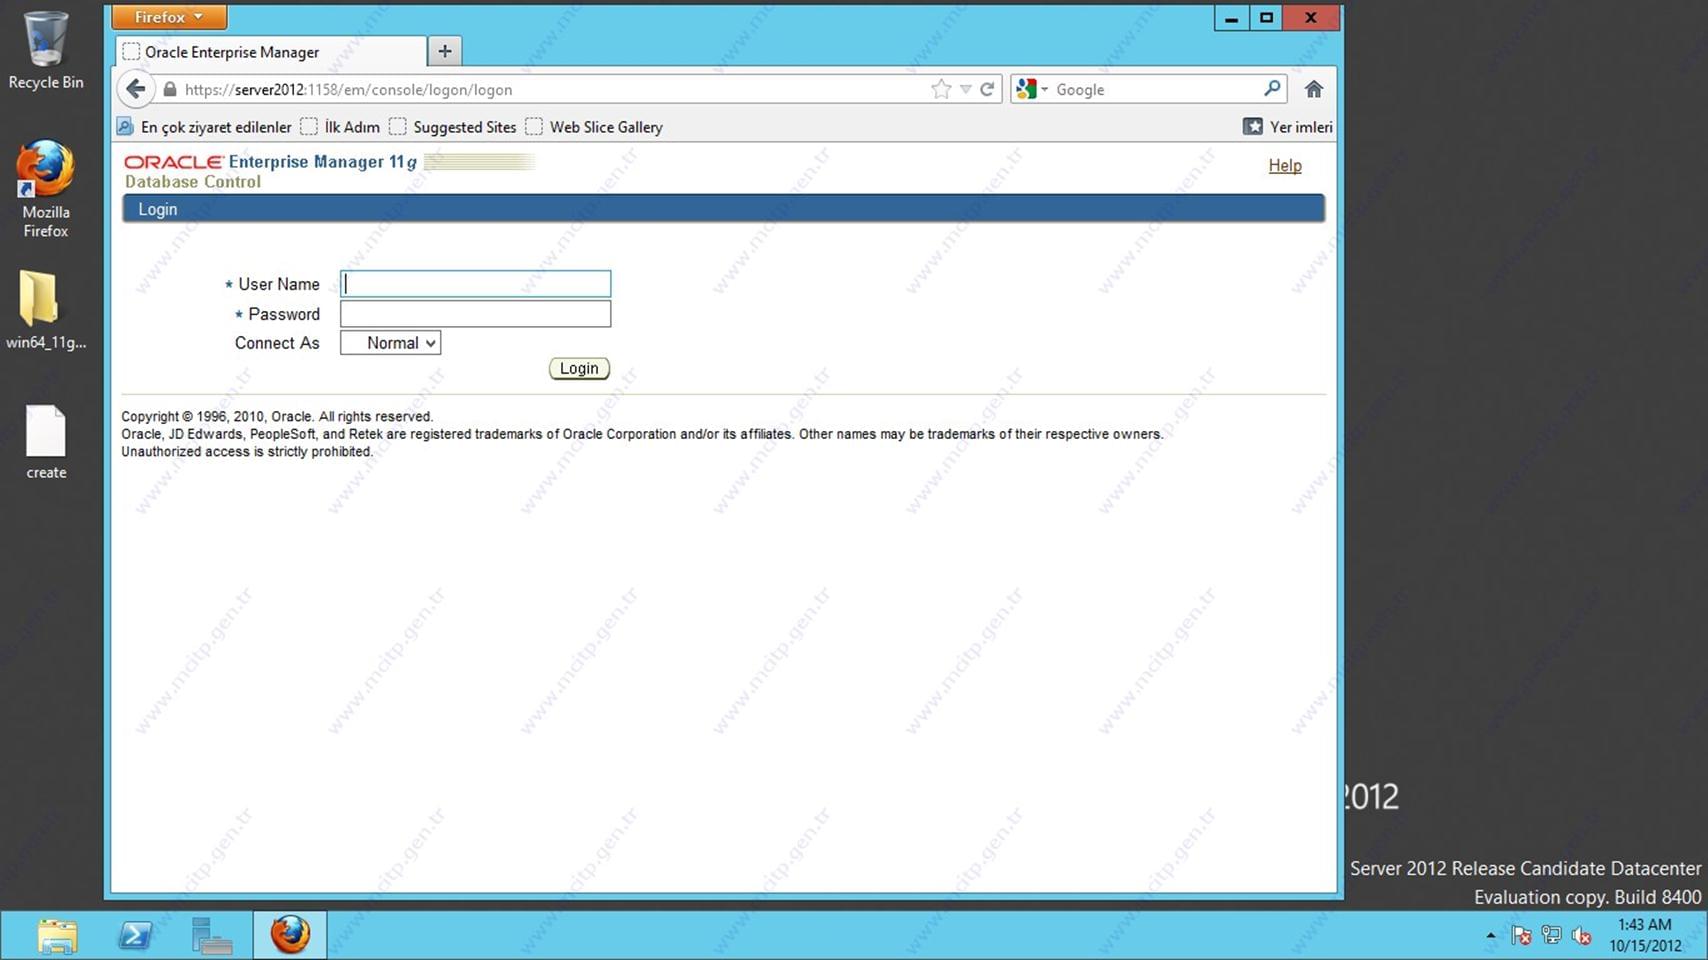Go back with the browser back arrow
Image resolution: width=1708 pixels, height=960 pixels.
(136, 89)
